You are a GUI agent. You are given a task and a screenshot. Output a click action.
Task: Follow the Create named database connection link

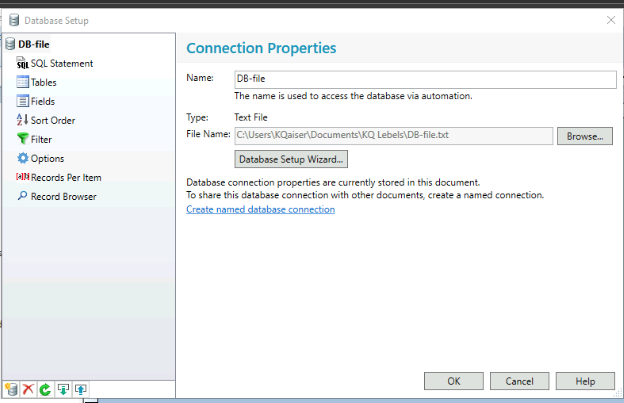tap(260, 209)
